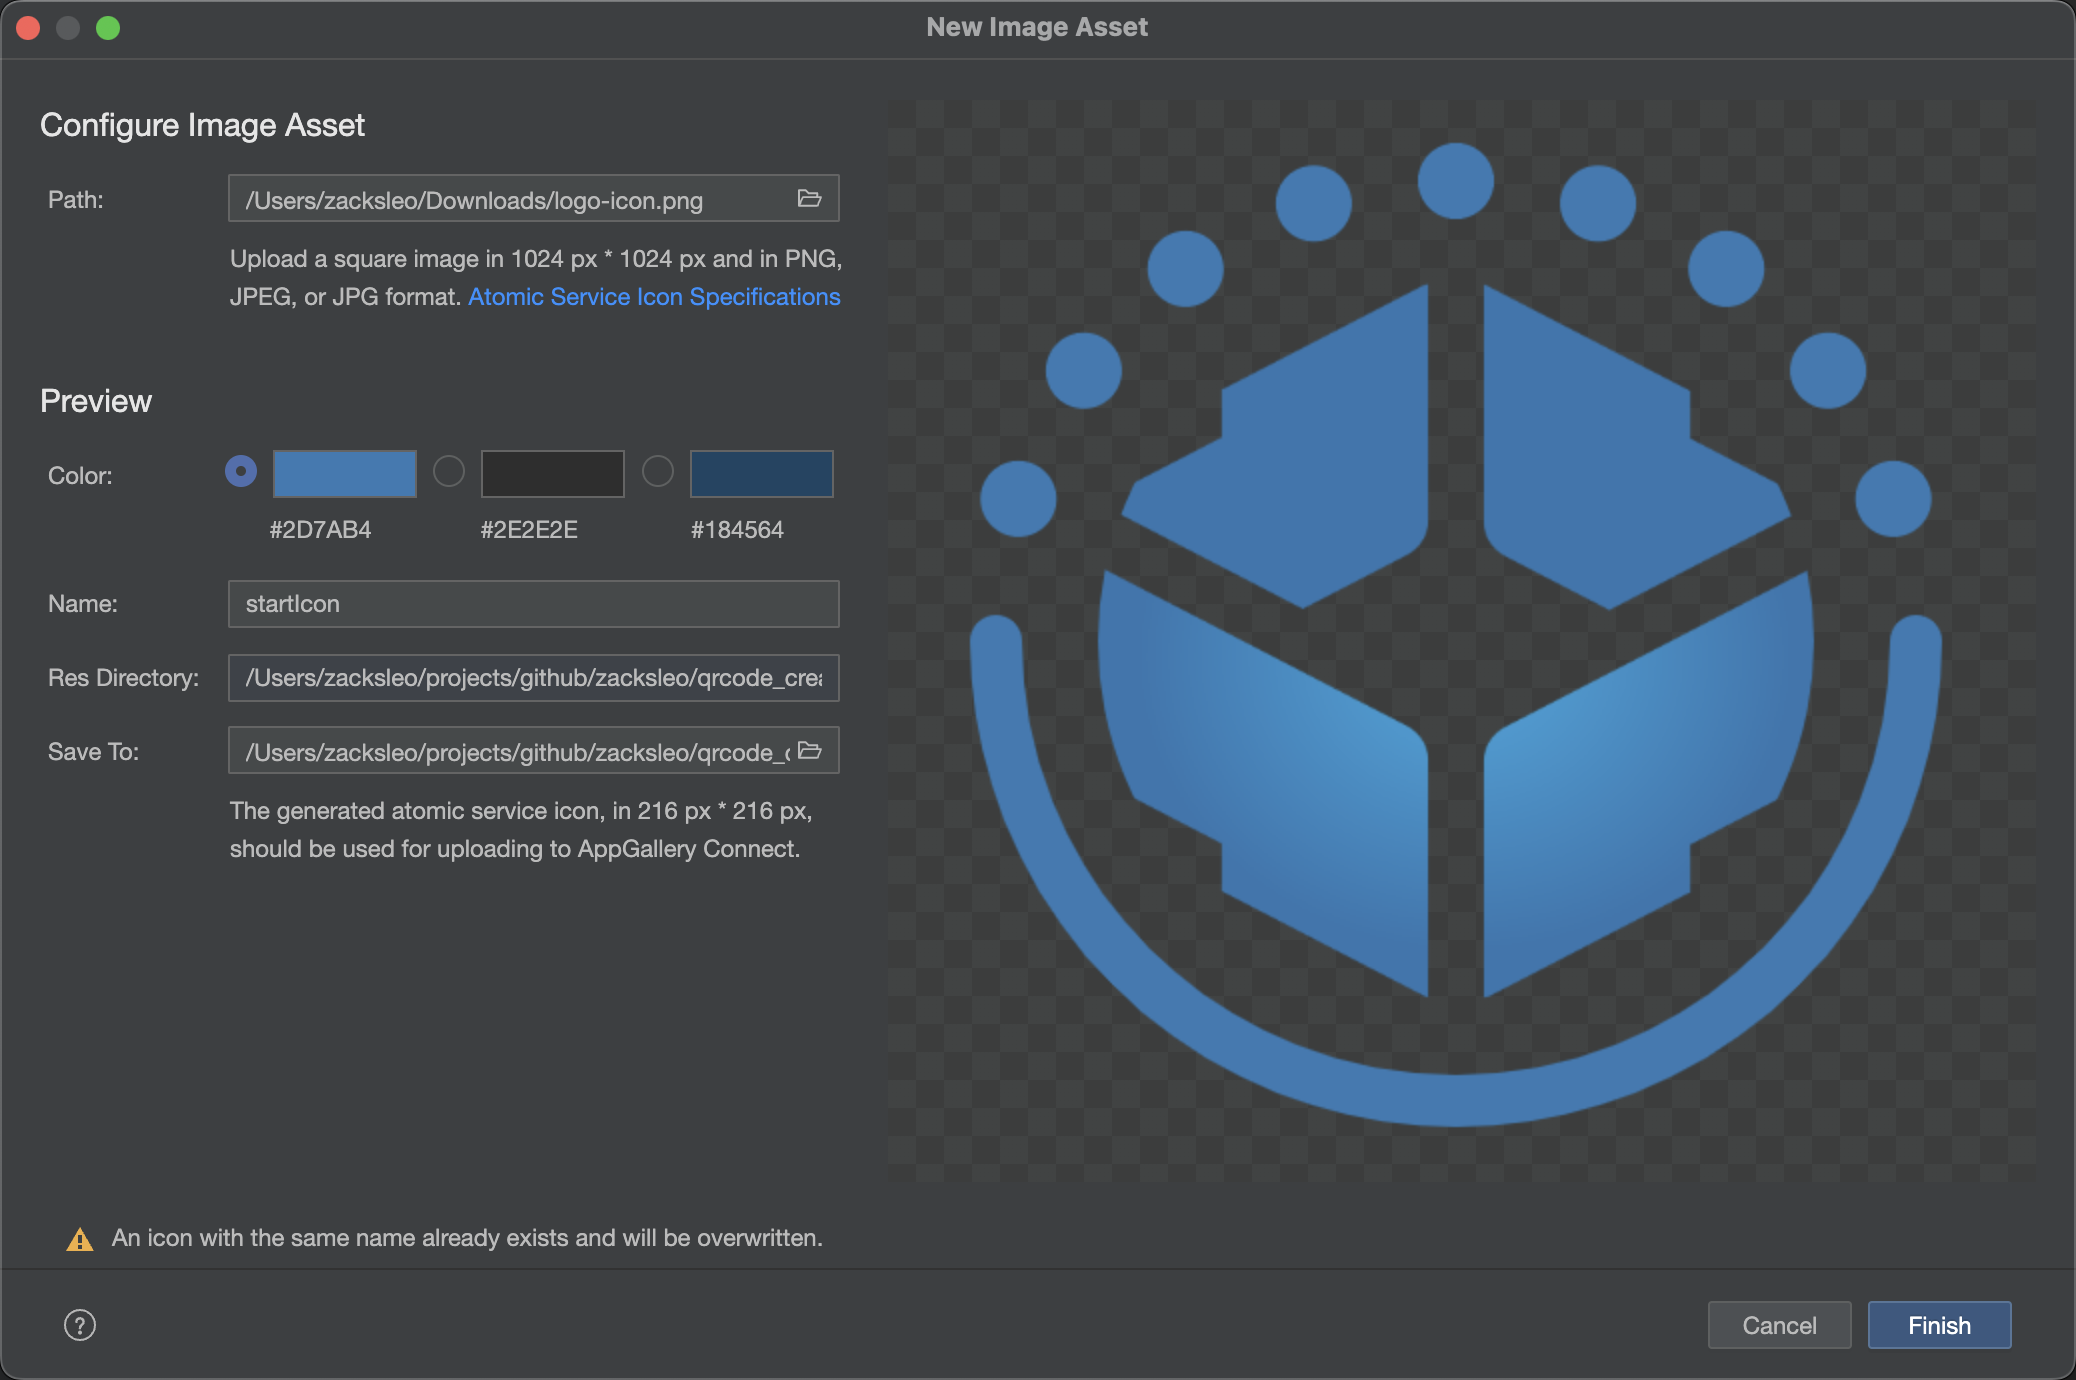Select the #2E2E2E color radio button
2076x1380 pixels.
449,471
